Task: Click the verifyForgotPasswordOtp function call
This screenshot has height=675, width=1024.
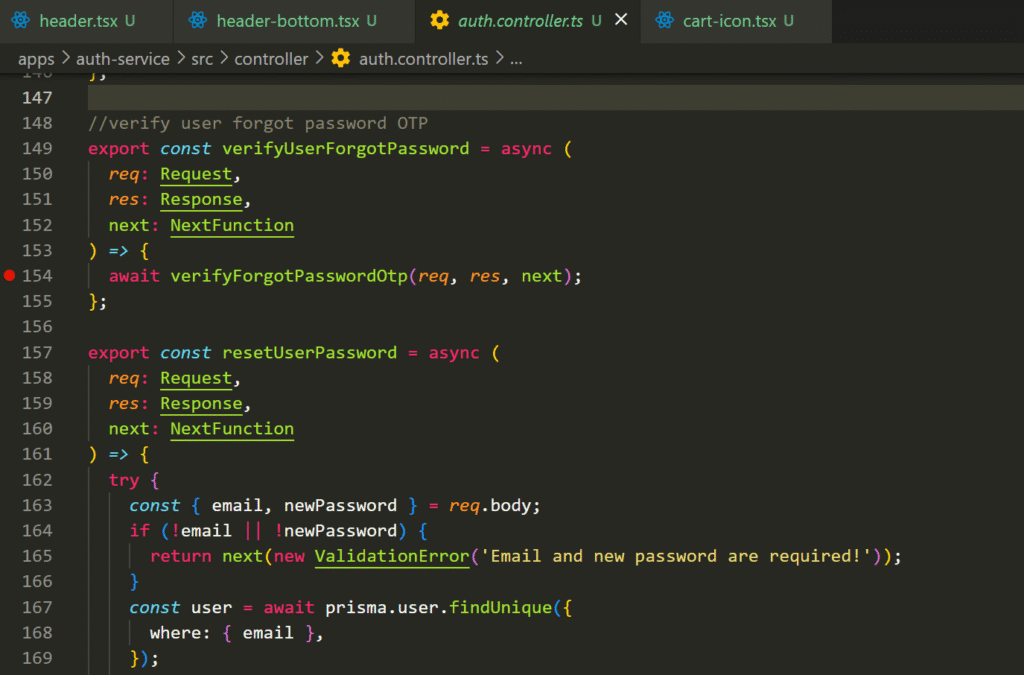Action: [x=289, y=275]
